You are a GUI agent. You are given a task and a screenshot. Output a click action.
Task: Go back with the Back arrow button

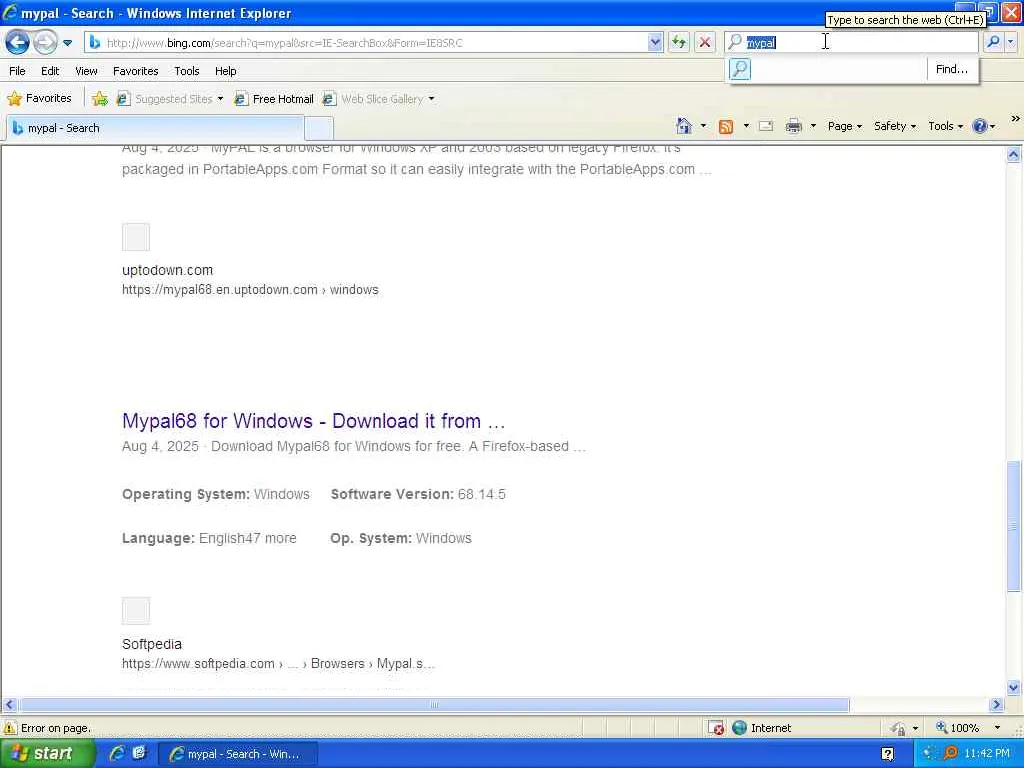click(x=18, y=43)
